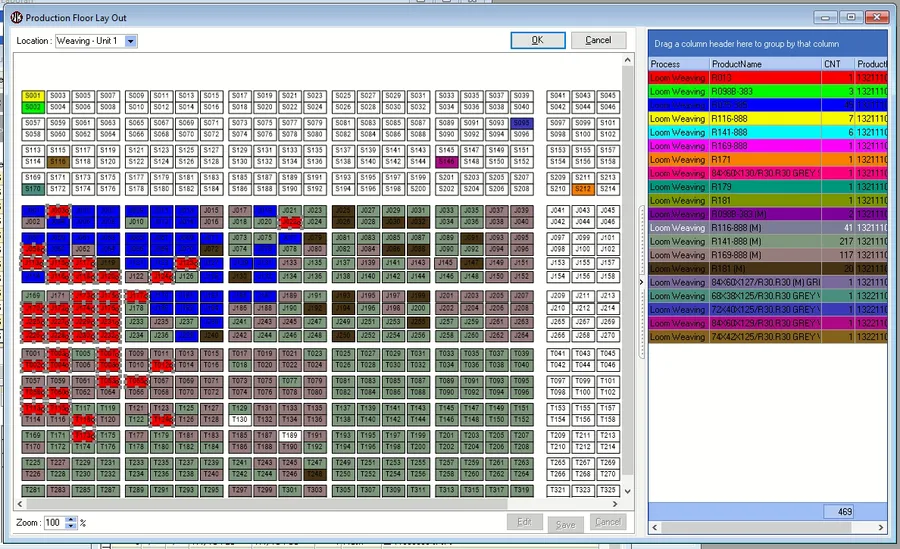Select the brown R181 (M) row

[768, 269]
